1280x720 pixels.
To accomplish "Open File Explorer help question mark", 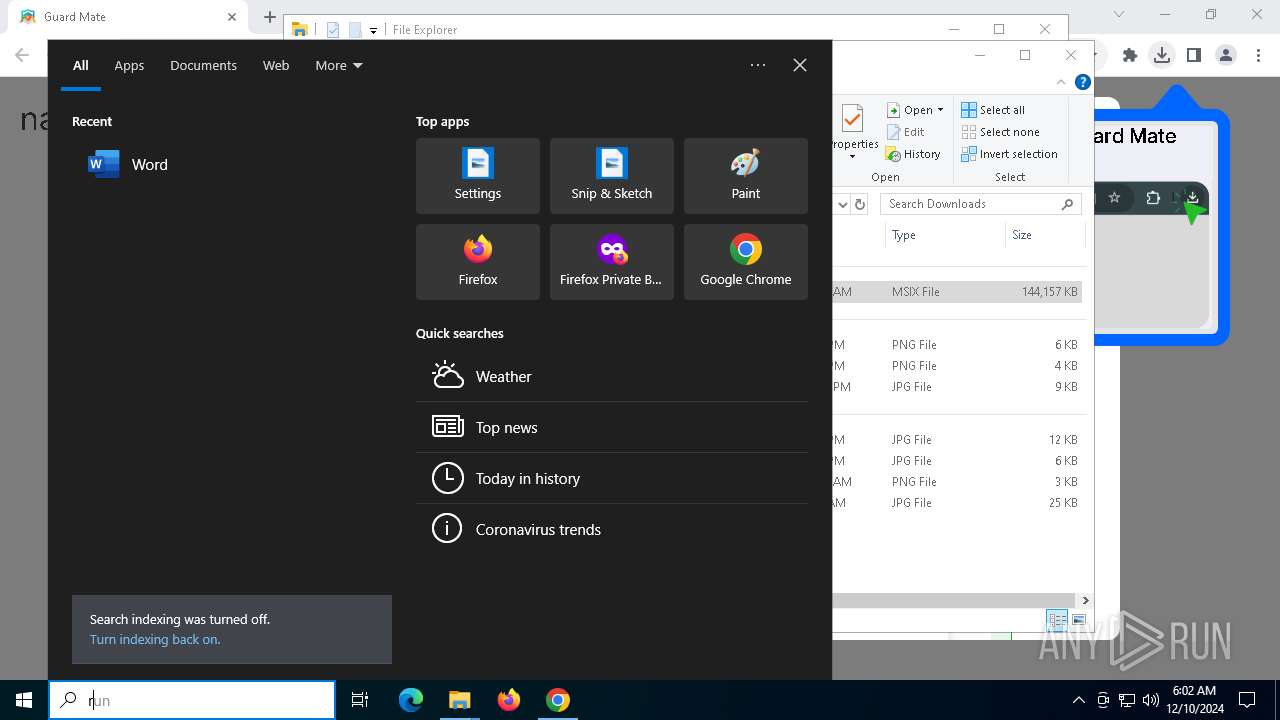I will point(1082,83).
